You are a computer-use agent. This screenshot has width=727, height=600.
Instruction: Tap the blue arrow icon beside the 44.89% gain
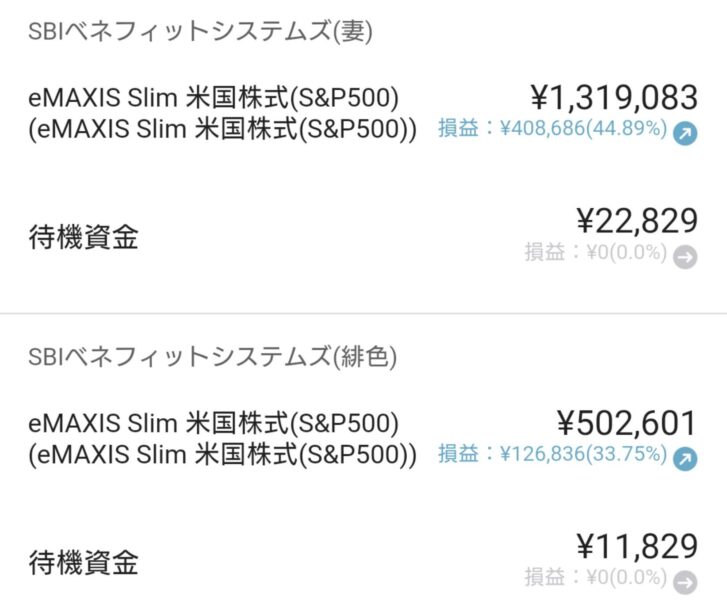(685, 133)
